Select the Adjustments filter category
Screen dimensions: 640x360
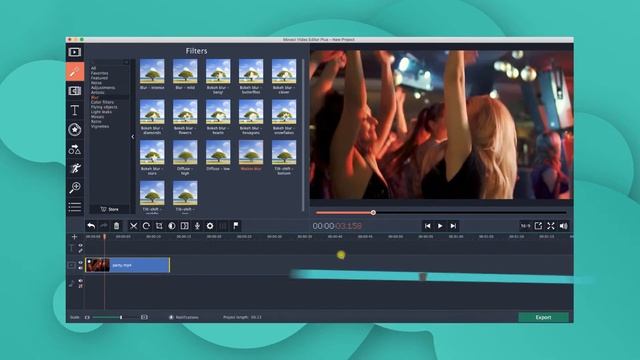tap(103, 88)
